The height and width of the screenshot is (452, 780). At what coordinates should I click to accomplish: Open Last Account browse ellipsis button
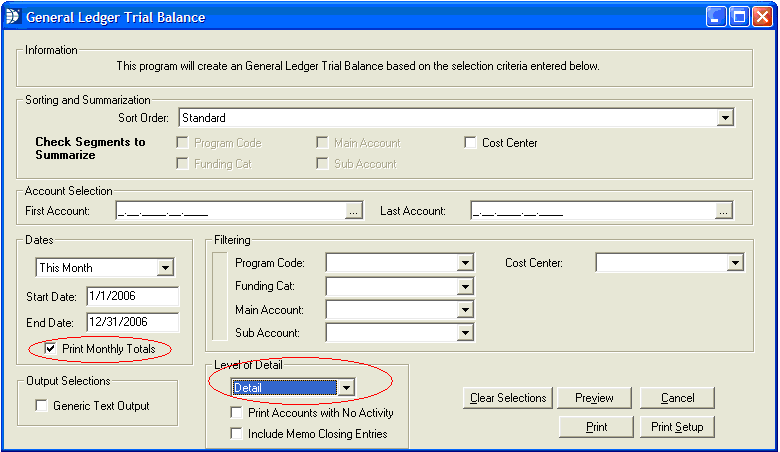tap(724, 211)
